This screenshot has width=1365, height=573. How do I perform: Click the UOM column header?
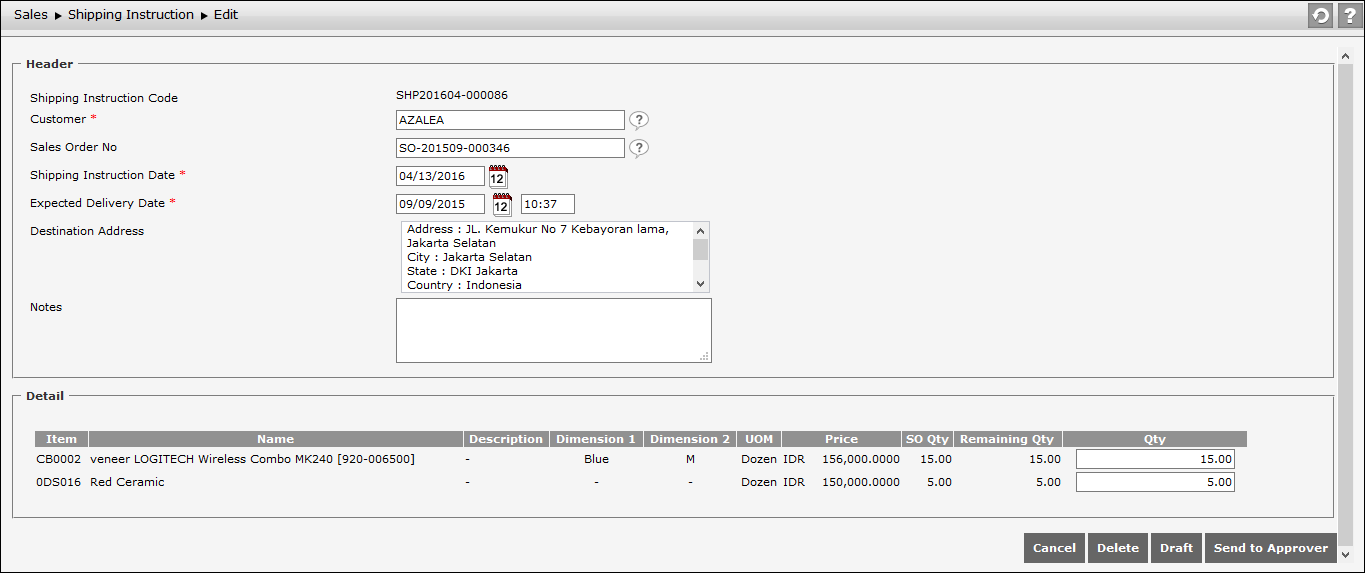click(x=759, y=439)
